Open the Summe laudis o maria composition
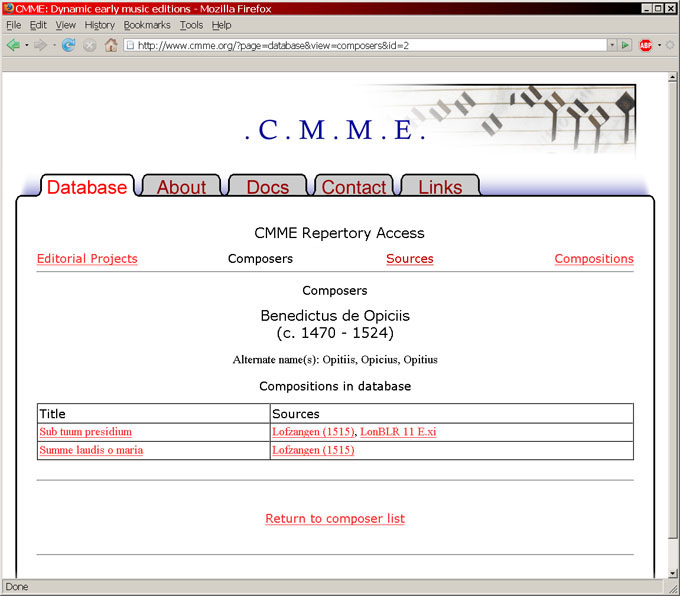Screen dimensions: 680x596 coord(91,450)
